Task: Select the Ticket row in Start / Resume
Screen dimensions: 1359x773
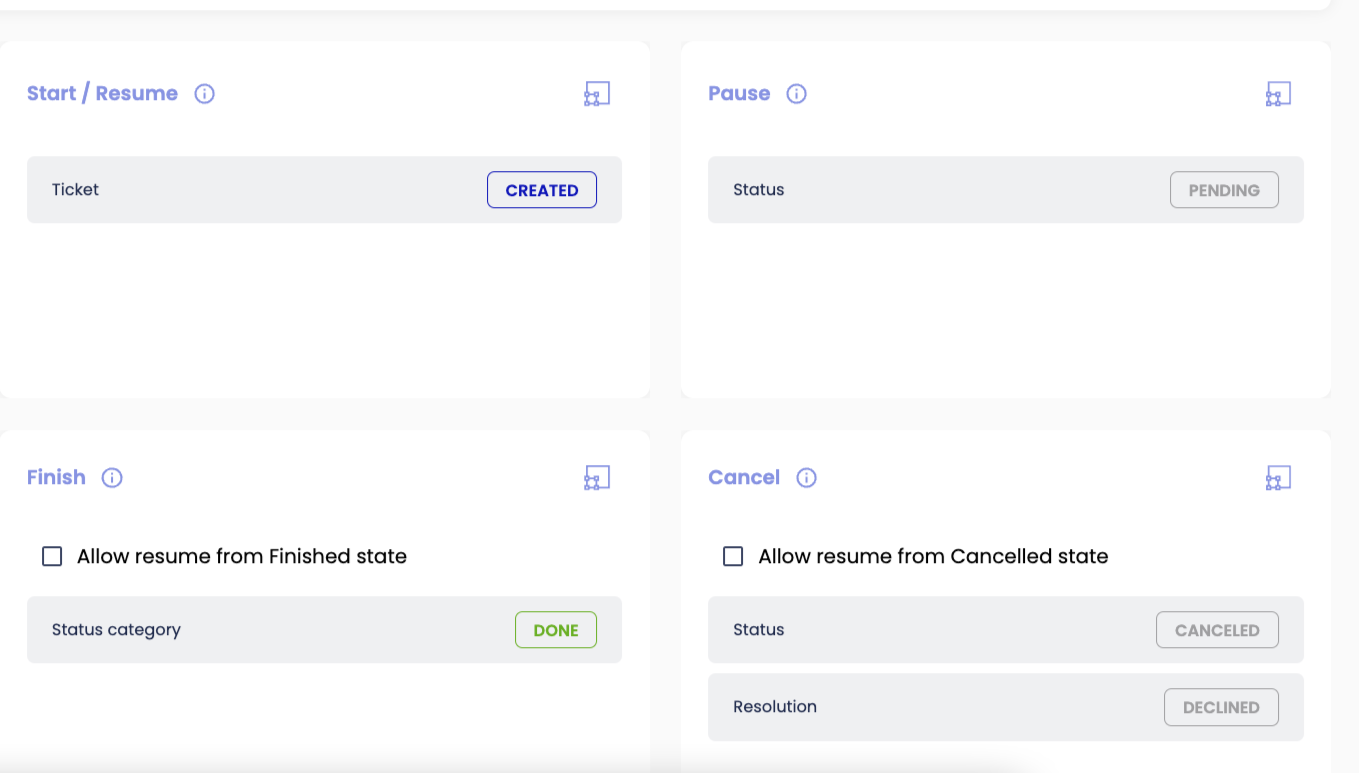Action: 250,190
